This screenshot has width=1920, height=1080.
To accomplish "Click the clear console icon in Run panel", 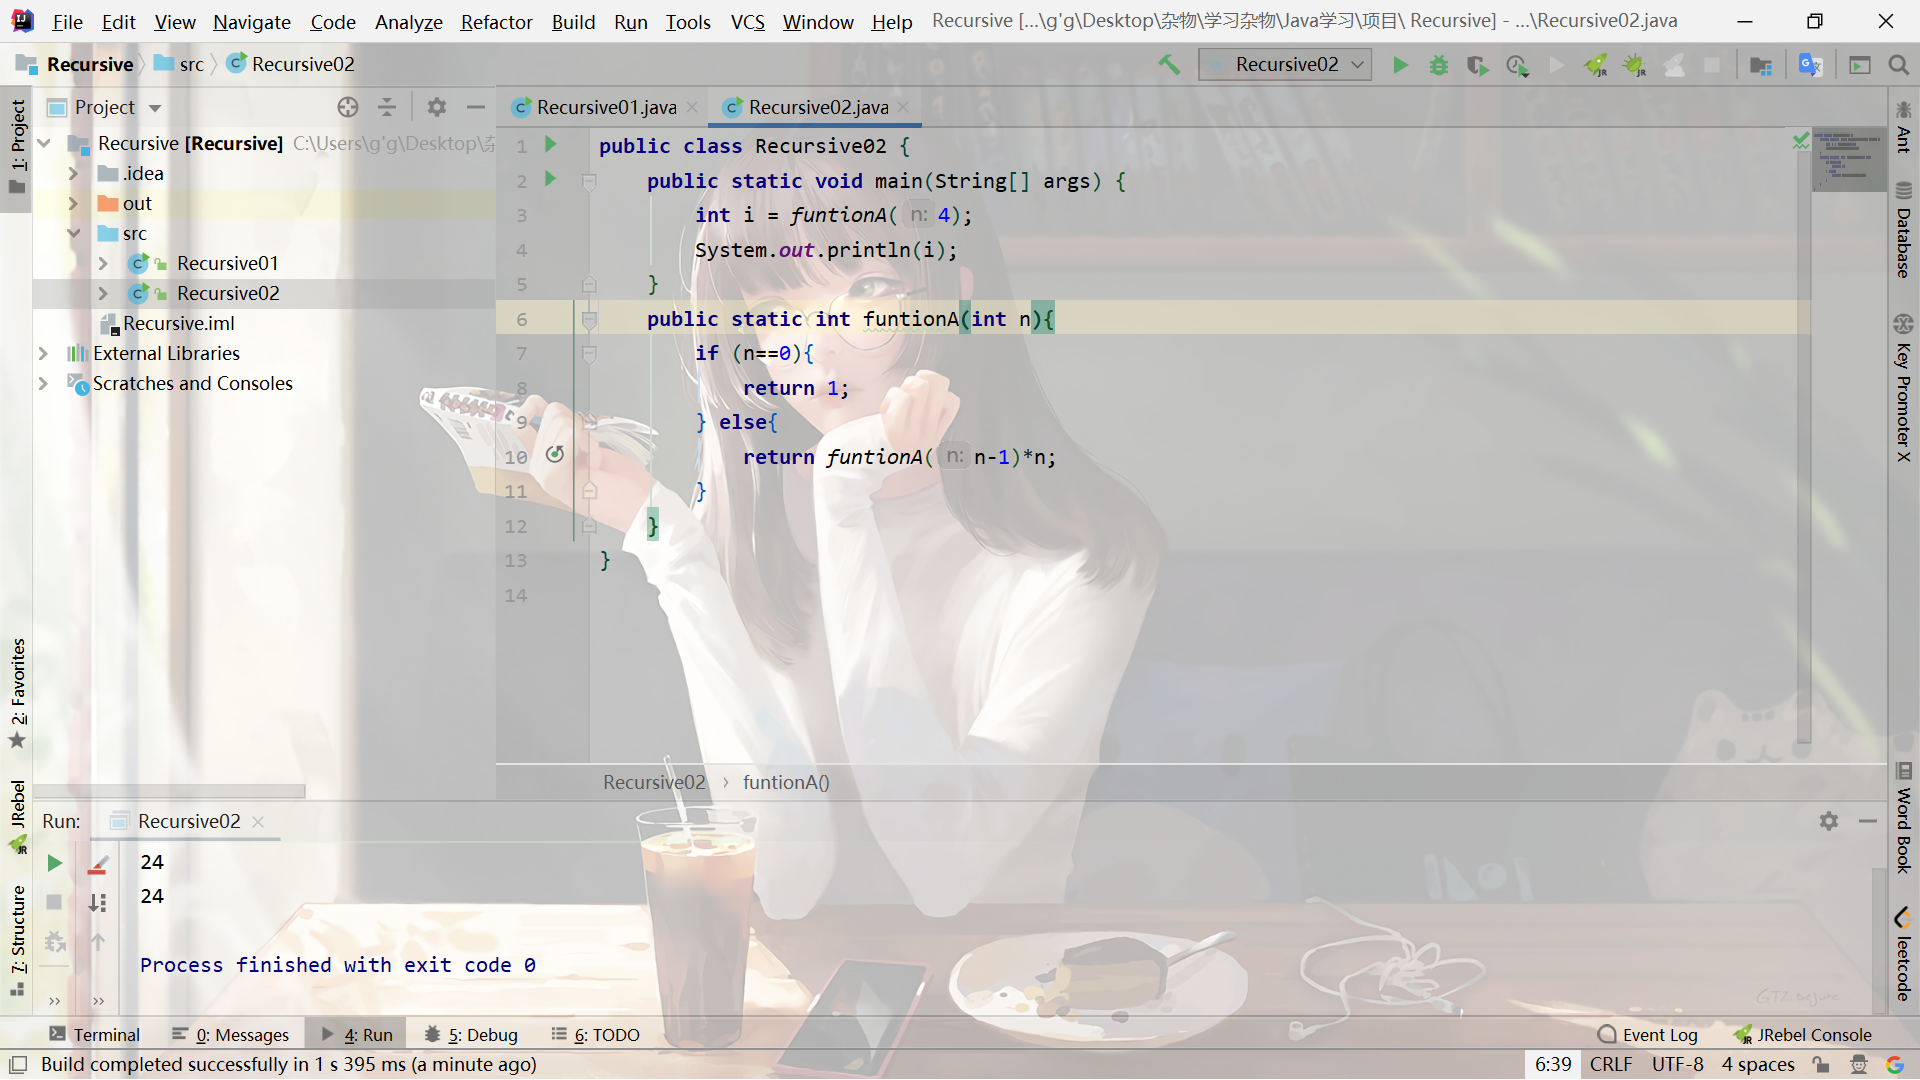I will click(97, 864).
